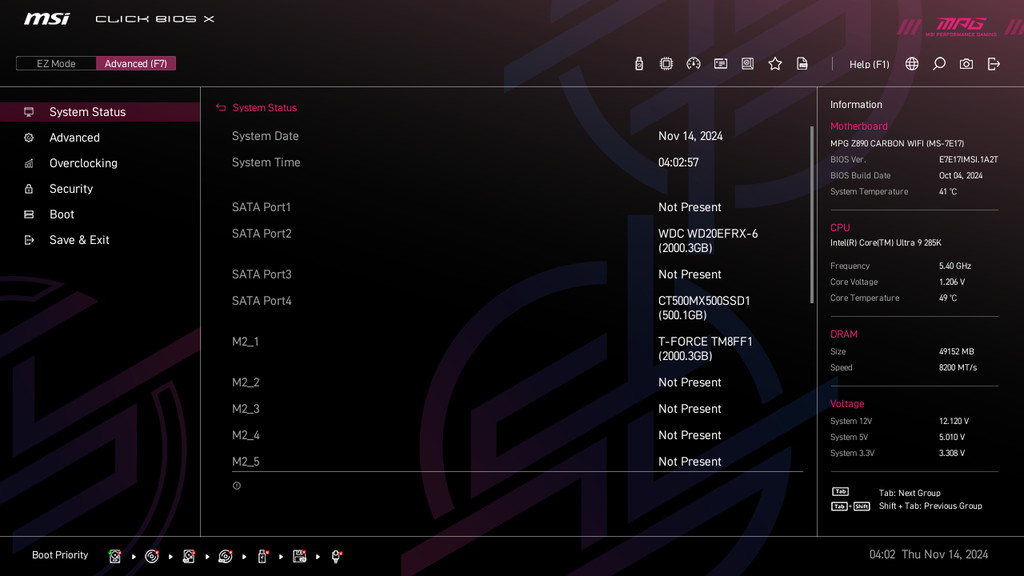Select the SATA Port2 row label

point(261,233)
